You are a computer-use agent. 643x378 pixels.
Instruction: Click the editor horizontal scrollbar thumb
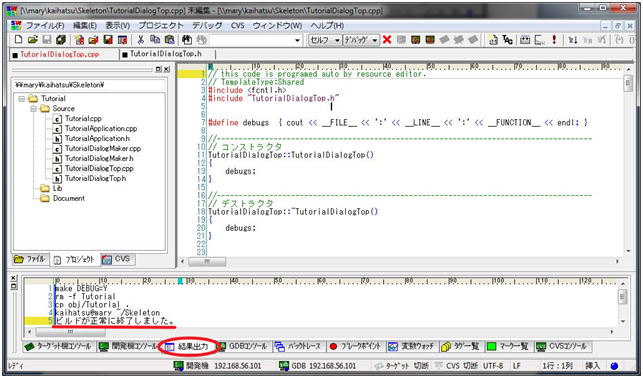tap(207, 261)
